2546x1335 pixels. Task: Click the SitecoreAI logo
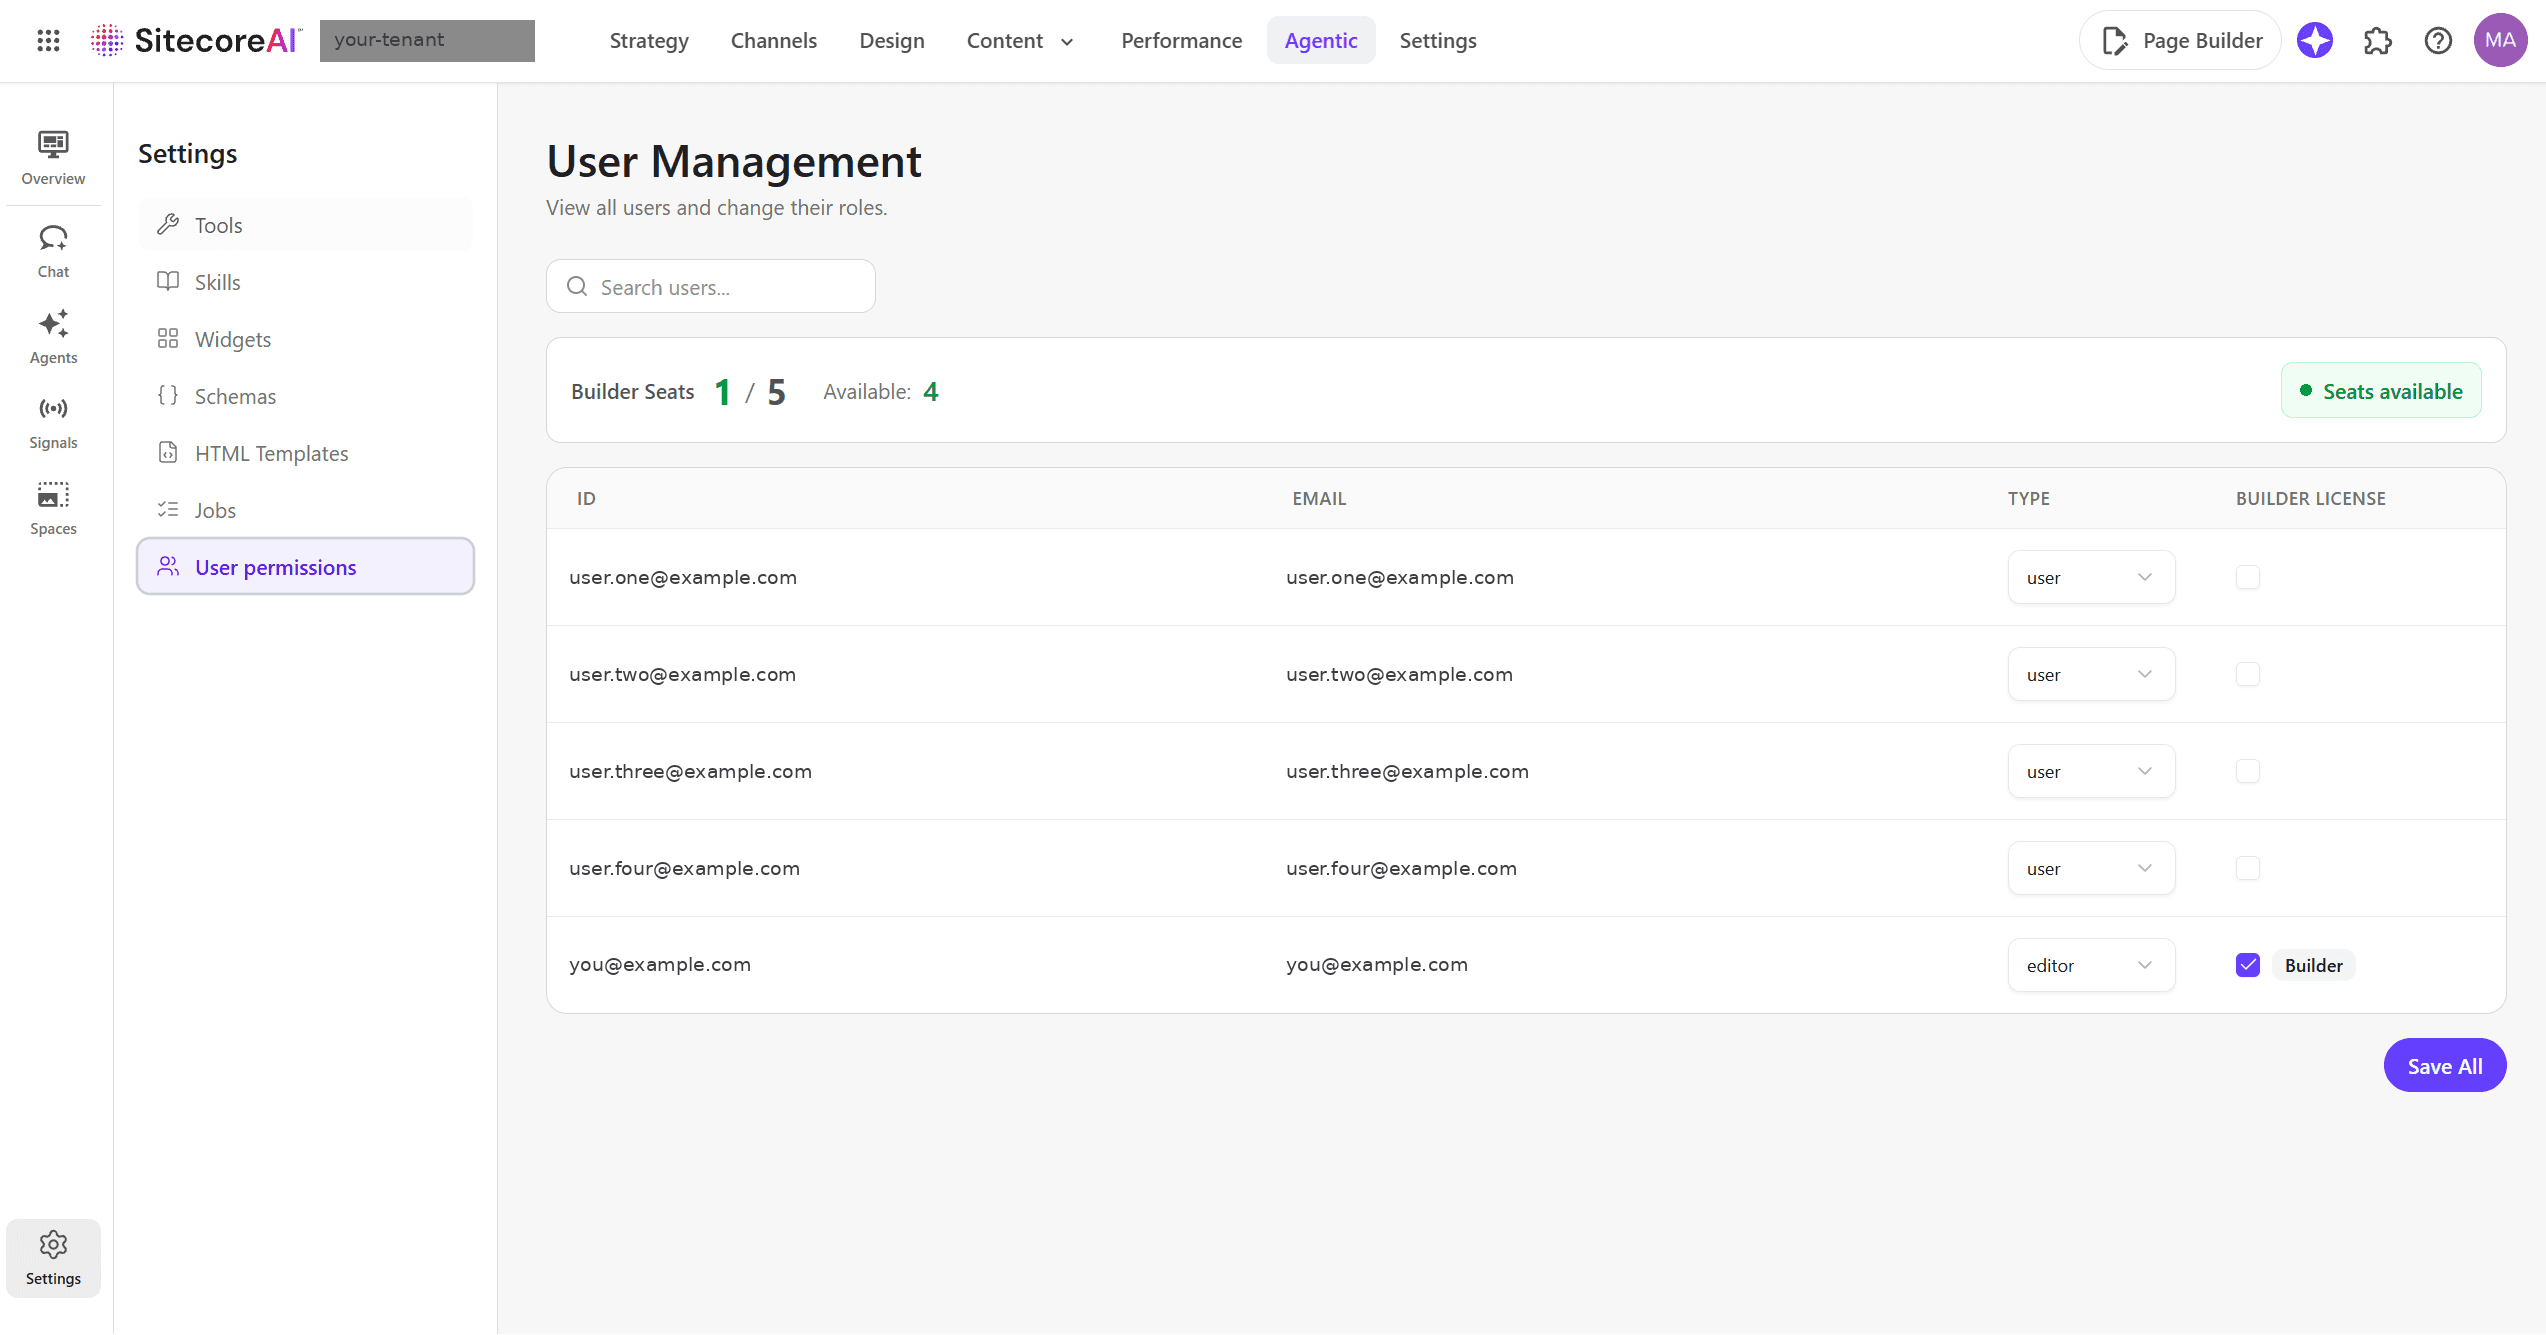click(196, 40)
